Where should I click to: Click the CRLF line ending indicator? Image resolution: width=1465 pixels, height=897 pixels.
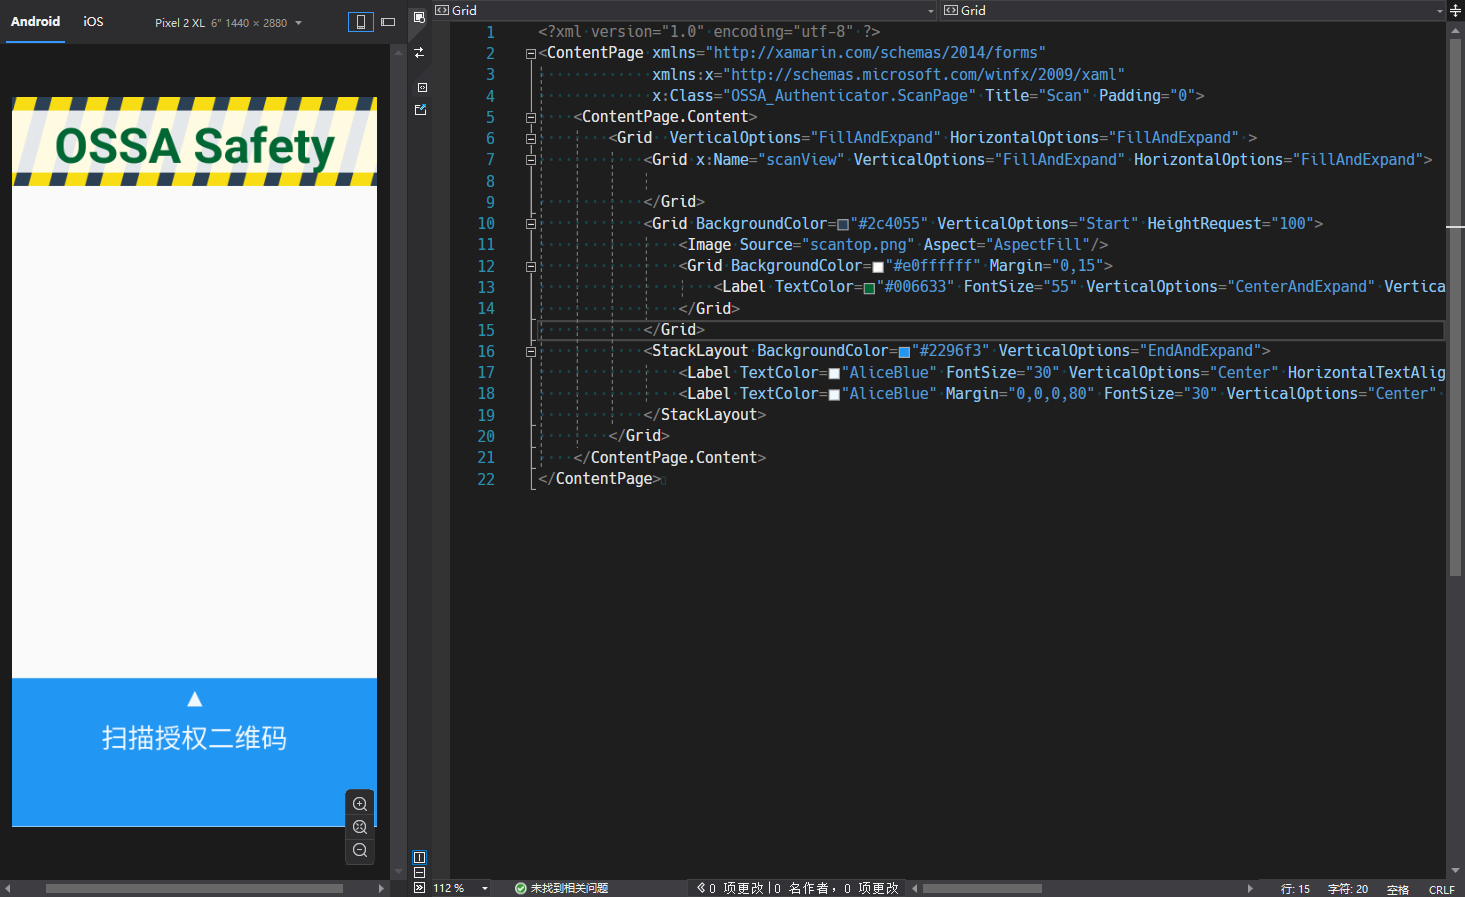coord(1442,889)
